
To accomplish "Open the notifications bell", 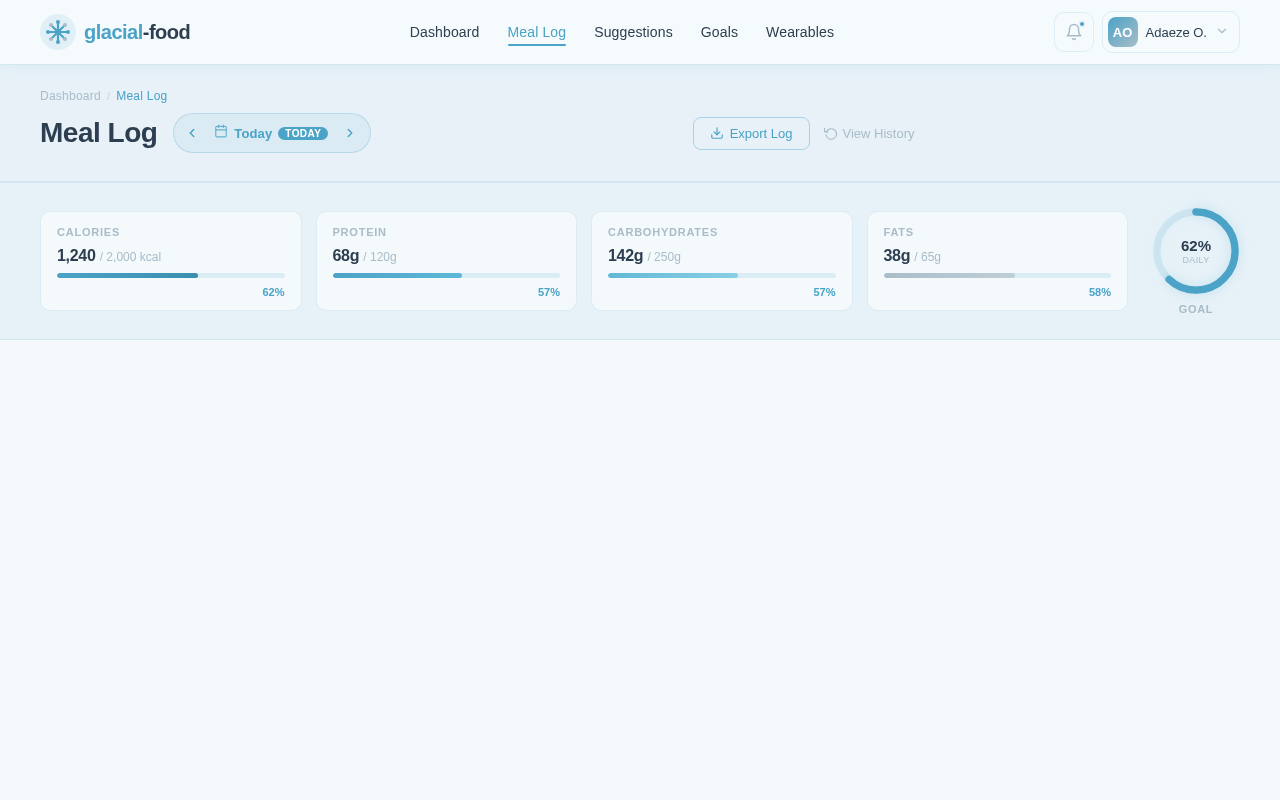I will click(x=1073, y=32).
